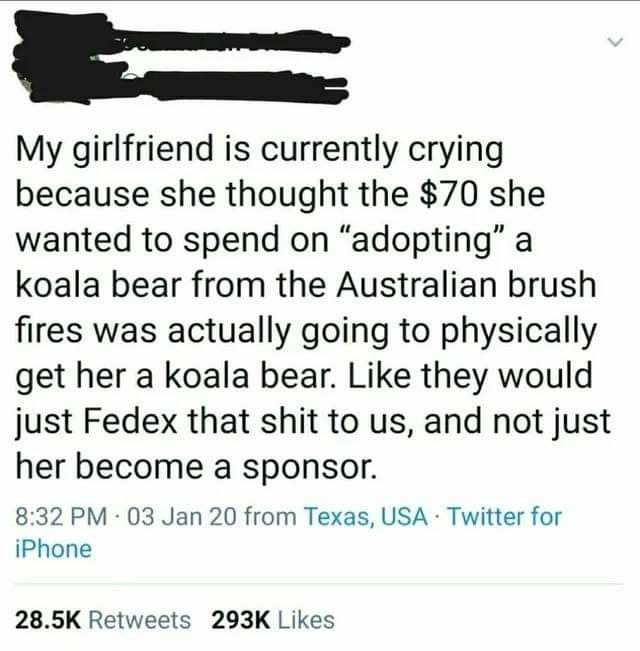
Task: Click the word sponsor ending the tweet
Action: click(310, 468)
